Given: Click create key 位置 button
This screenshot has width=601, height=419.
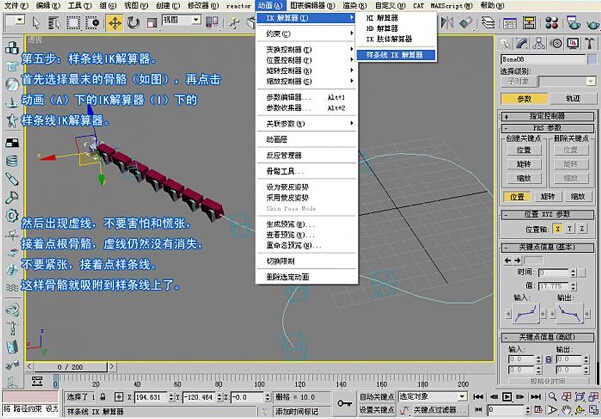Looking at the screenshot, I should click(524, 150).
